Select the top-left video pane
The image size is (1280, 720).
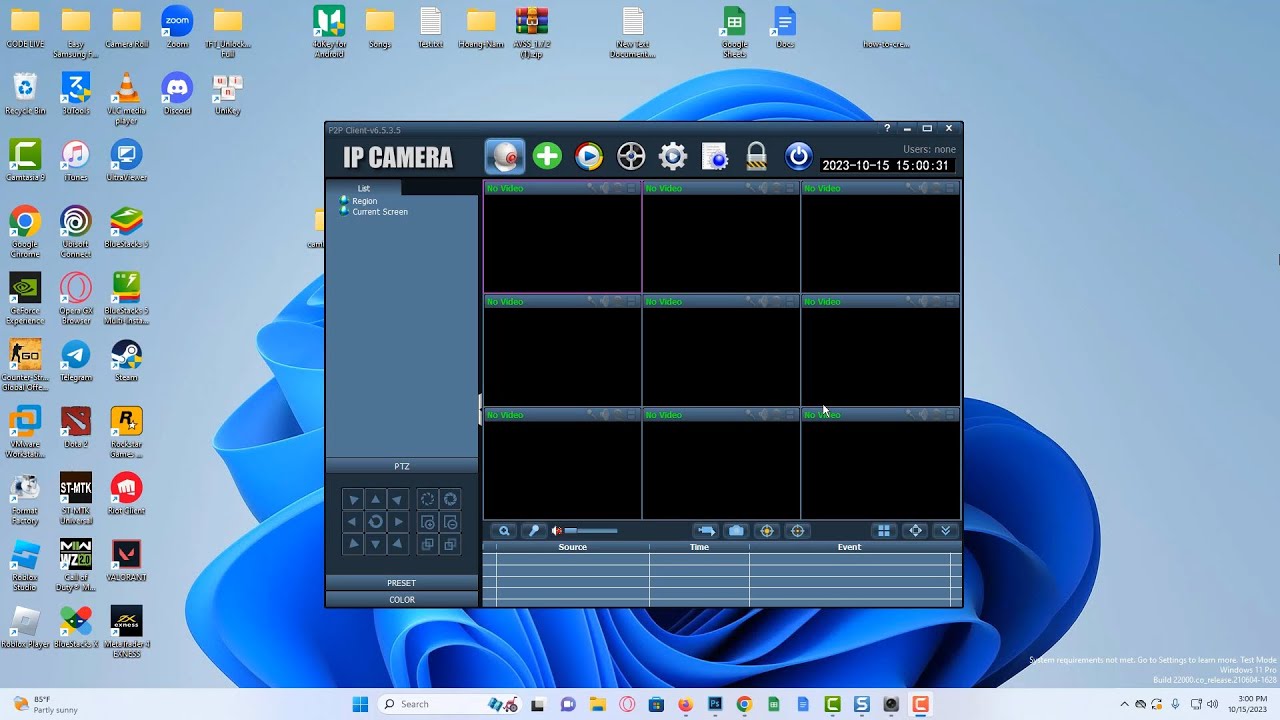[562, 237]
